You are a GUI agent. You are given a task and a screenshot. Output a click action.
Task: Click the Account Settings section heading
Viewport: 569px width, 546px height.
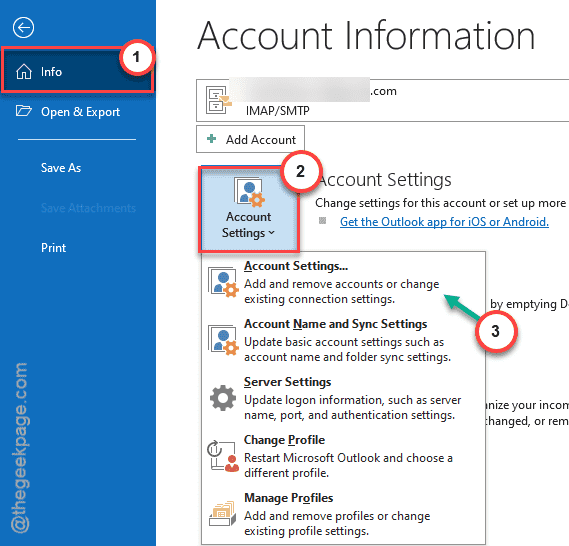[385, 180]
